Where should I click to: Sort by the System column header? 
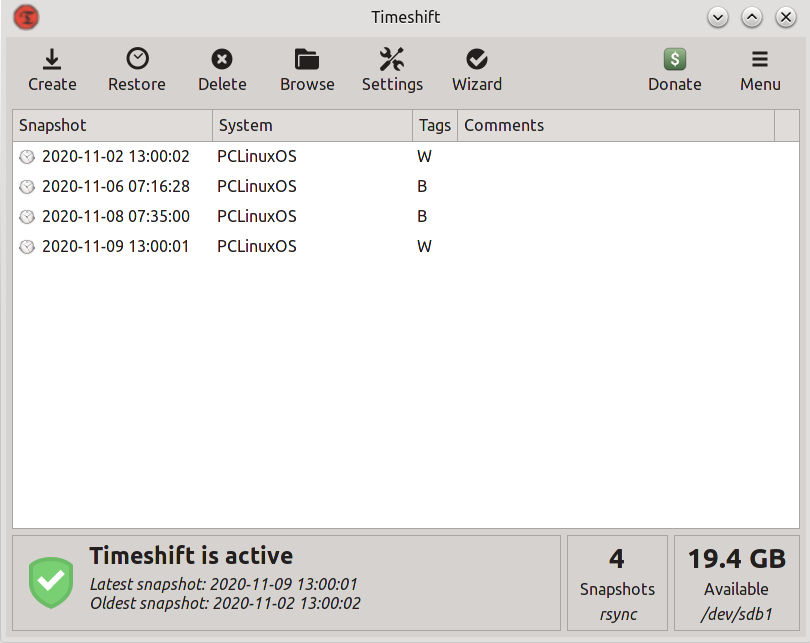tap(313, 126)
